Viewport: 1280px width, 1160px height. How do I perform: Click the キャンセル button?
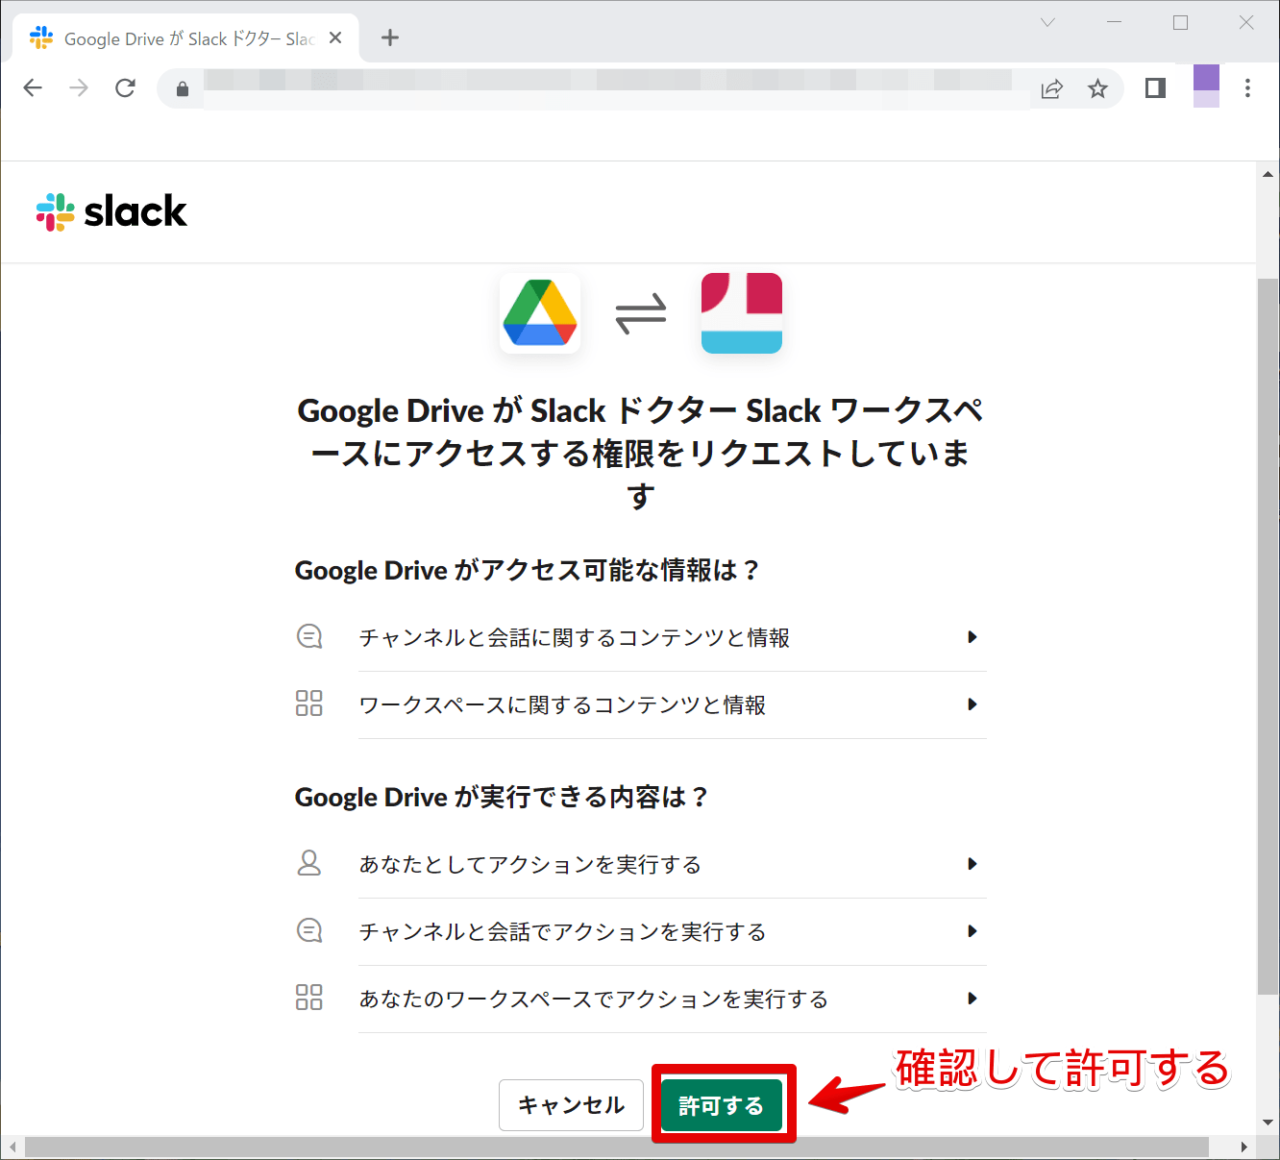571,1105
